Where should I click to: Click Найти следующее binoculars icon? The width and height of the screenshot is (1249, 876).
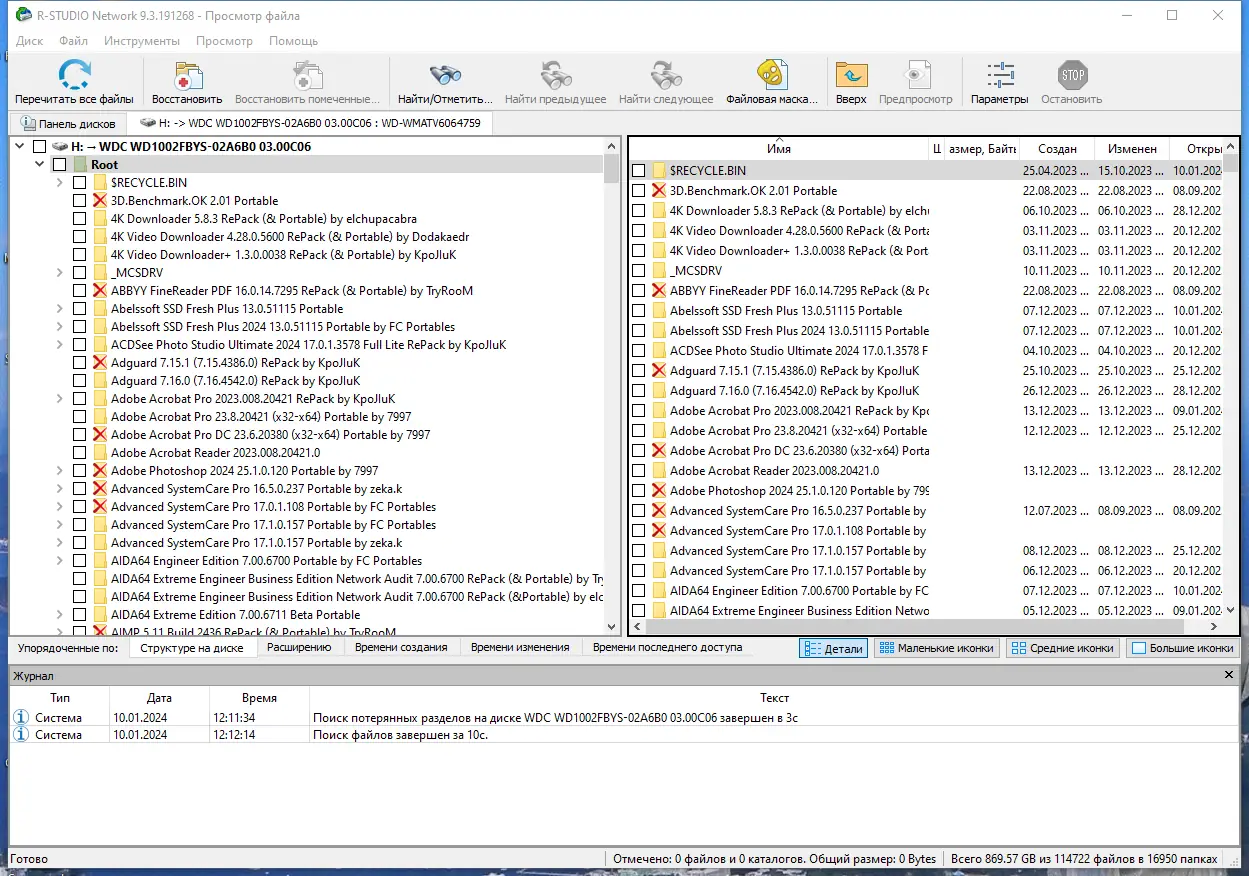(x=665, y=75)
